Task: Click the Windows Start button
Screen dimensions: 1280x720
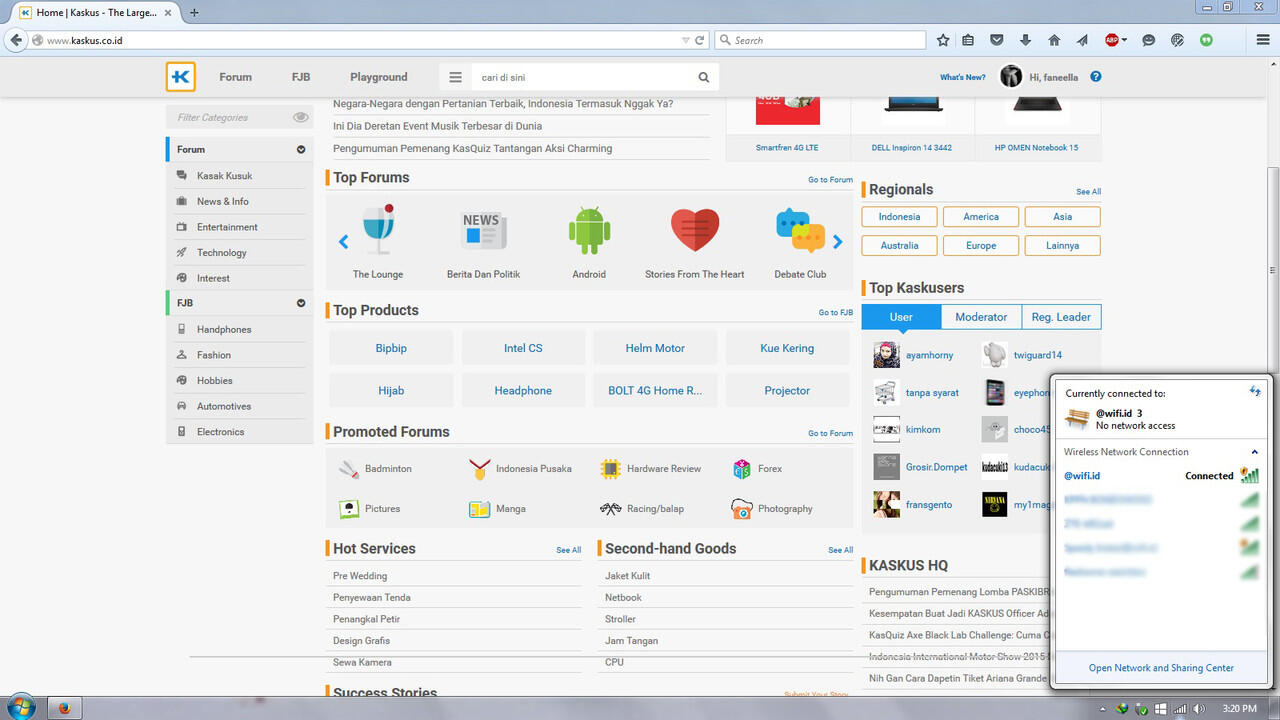Action: [20, 708]
